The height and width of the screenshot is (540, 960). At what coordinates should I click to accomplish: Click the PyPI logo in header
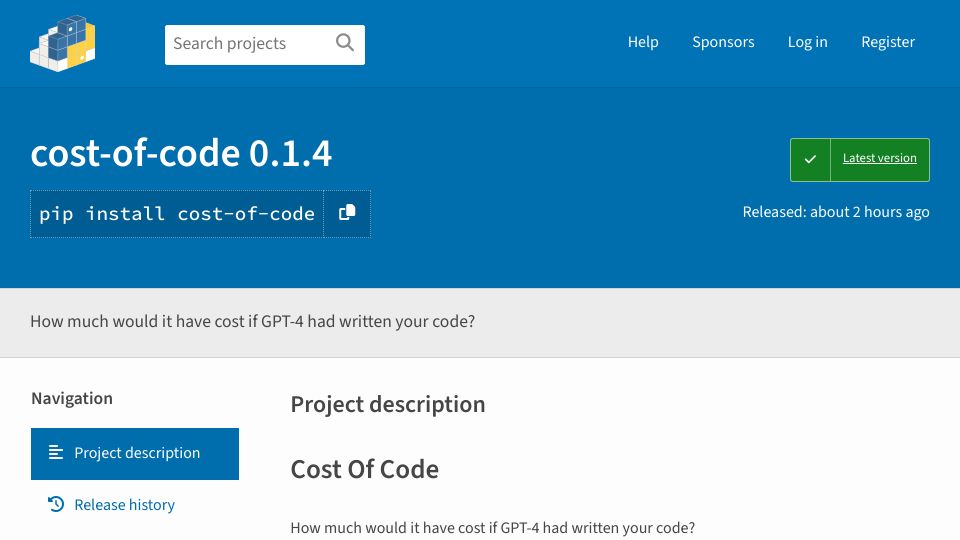point(62,43)
